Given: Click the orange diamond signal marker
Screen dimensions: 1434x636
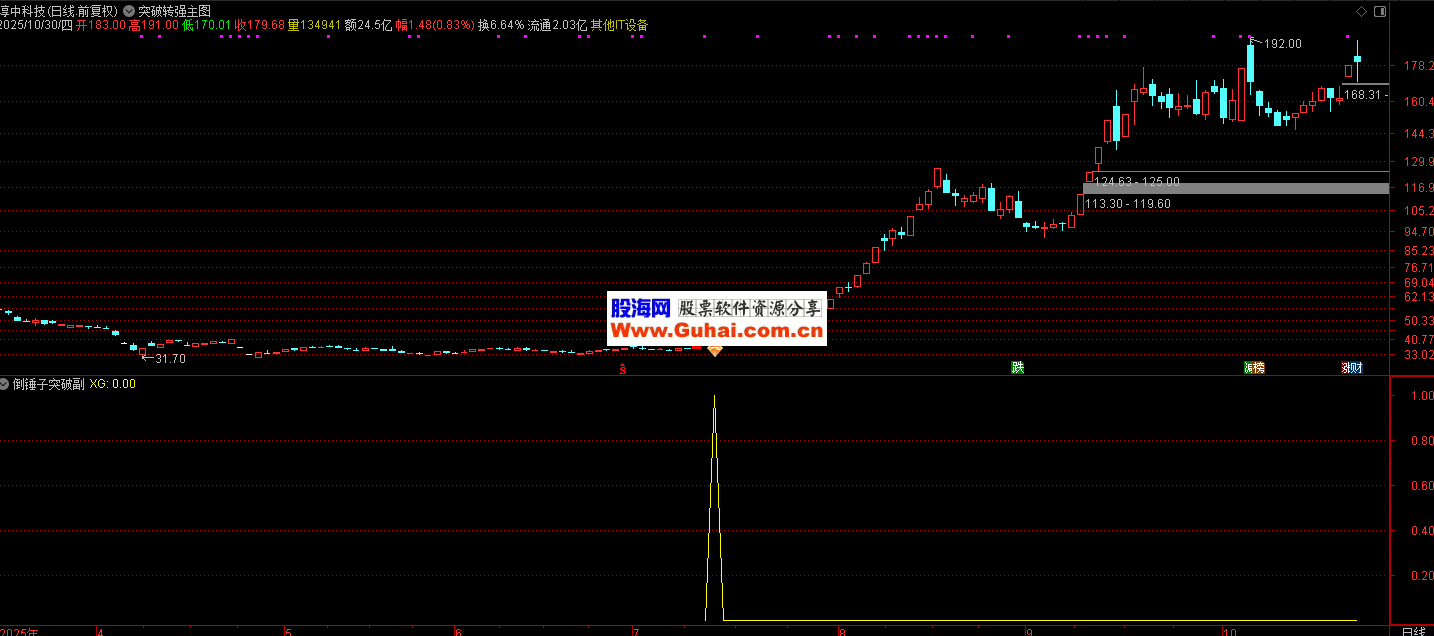Looking at the screenshot, I should pyautogui.click(x=714, y=349).
